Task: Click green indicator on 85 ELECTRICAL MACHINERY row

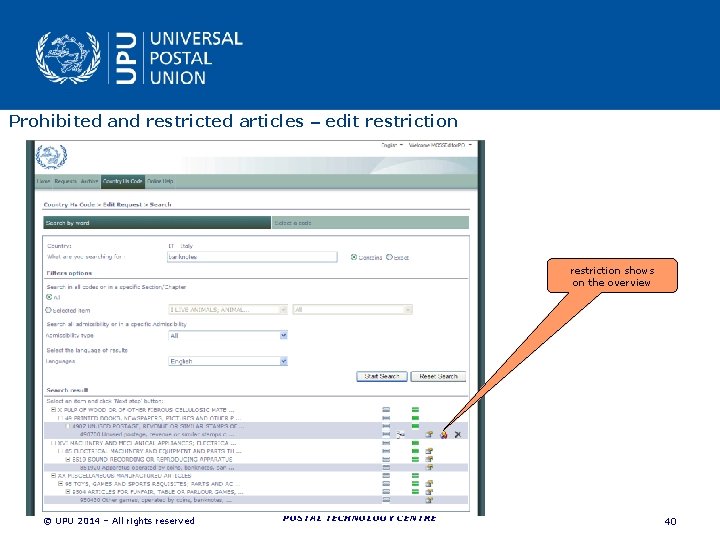Action: pos(415,451)
